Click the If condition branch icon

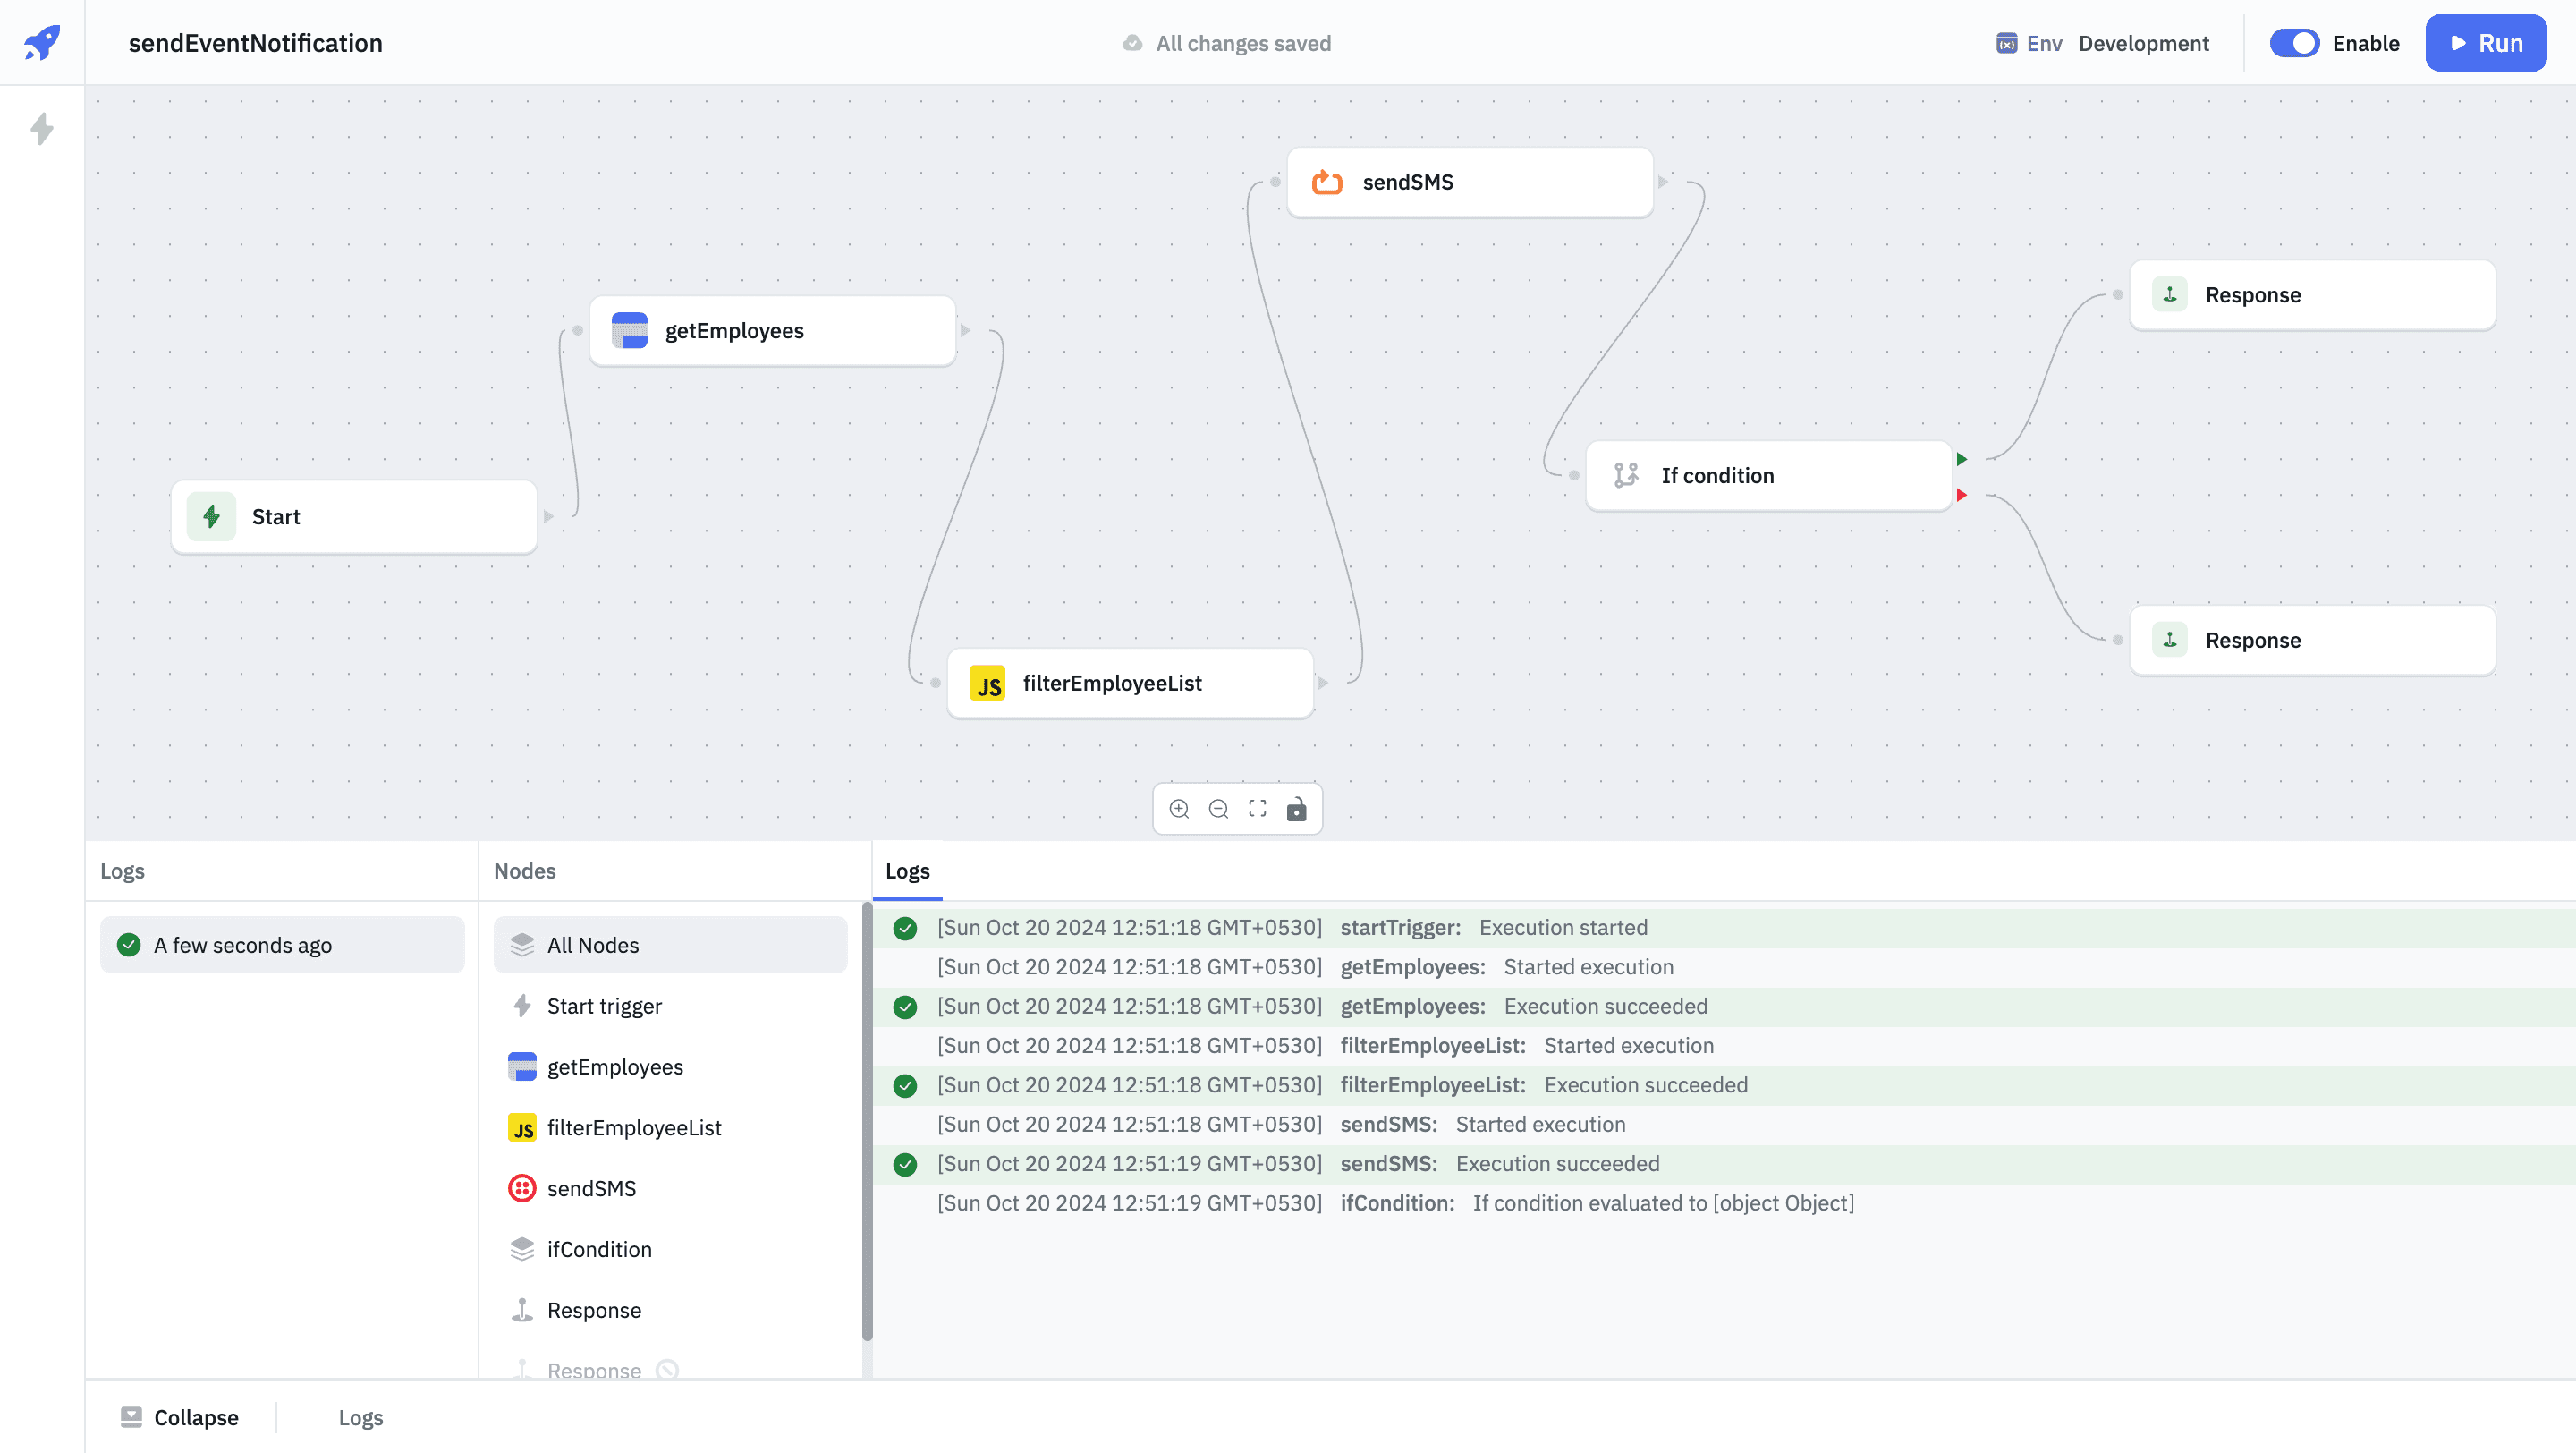tap(1626, 475)
